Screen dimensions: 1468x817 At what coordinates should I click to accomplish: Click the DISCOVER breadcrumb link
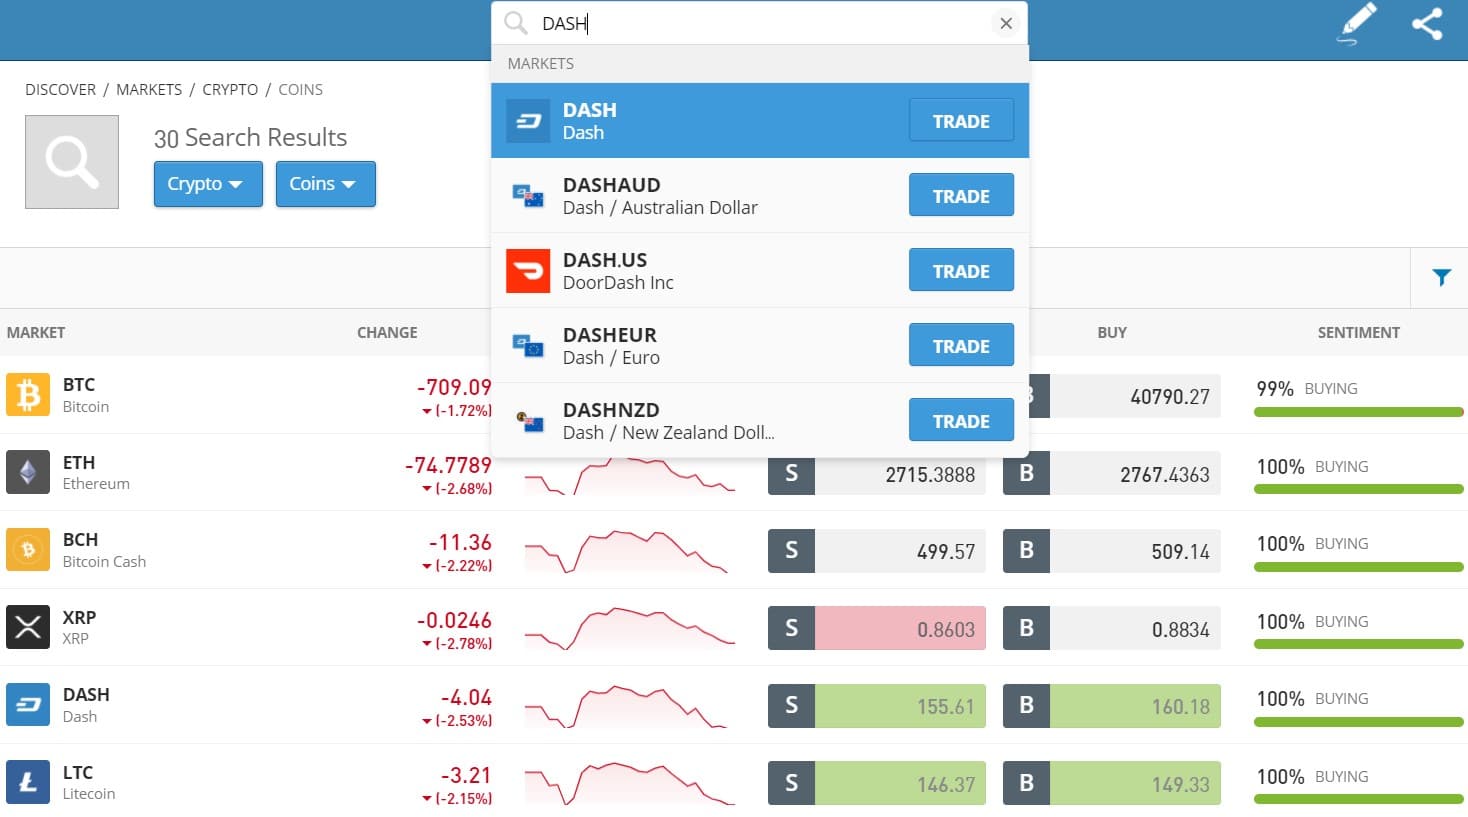point(61,89)
